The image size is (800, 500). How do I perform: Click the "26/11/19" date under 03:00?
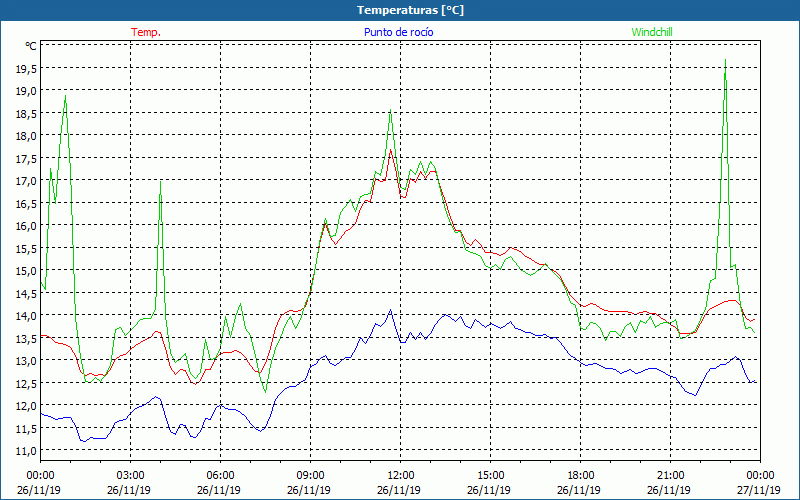pyautogui.click(x=129, y=490)
